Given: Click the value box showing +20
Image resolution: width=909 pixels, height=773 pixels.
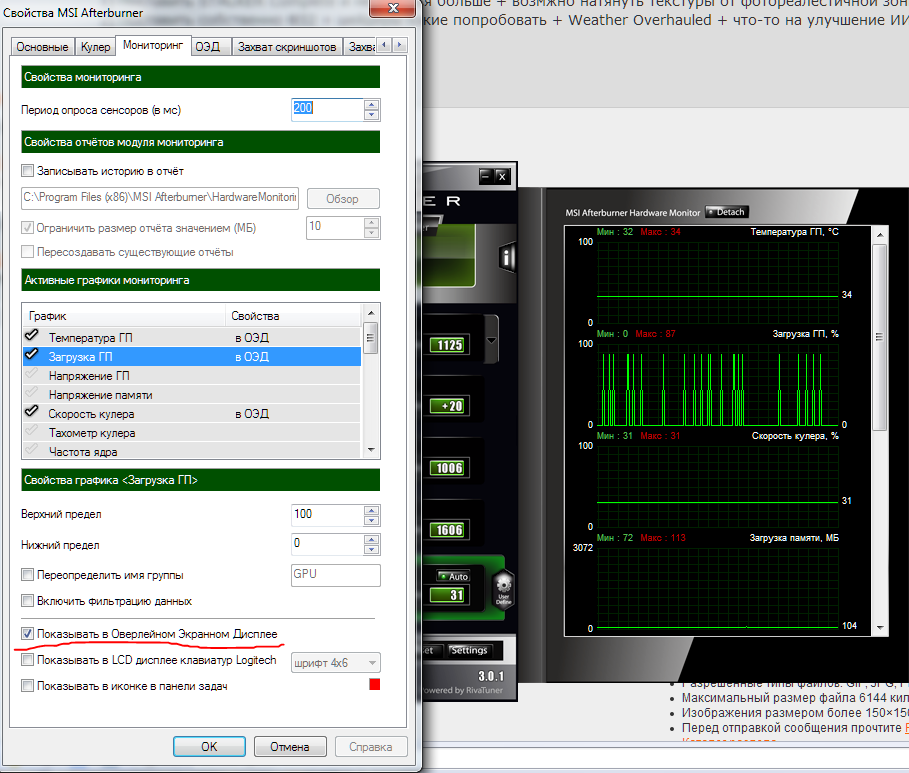Looking at the screenshot, I should pos(447,406).
